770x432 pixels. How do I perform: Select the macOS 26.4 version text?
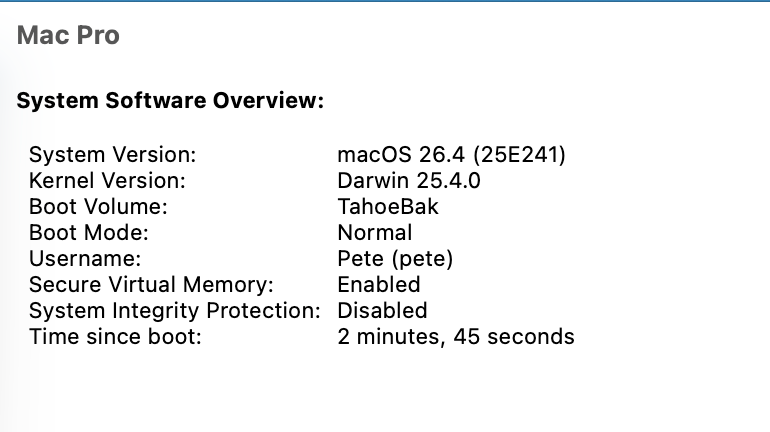click(401, 155)
